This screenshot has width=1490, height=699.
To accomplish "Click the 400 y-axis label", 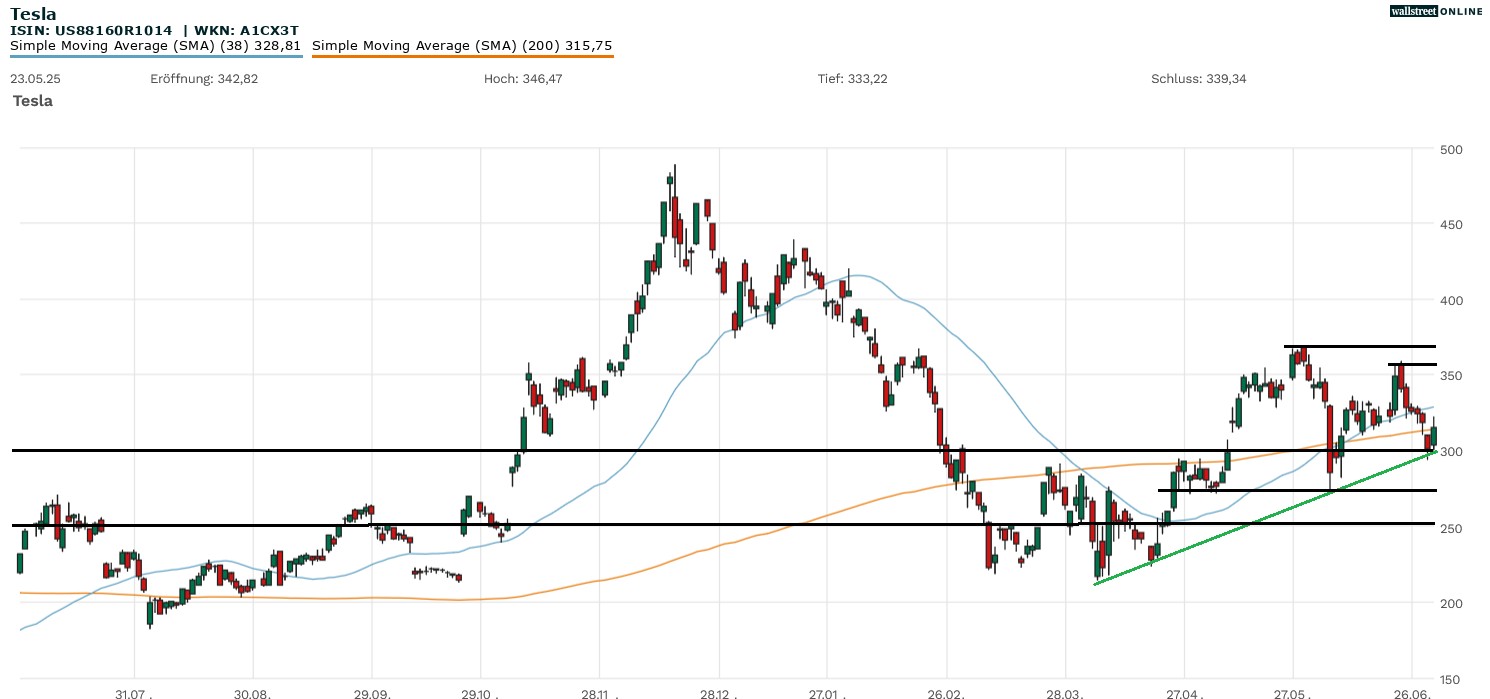I will 1451,301.
